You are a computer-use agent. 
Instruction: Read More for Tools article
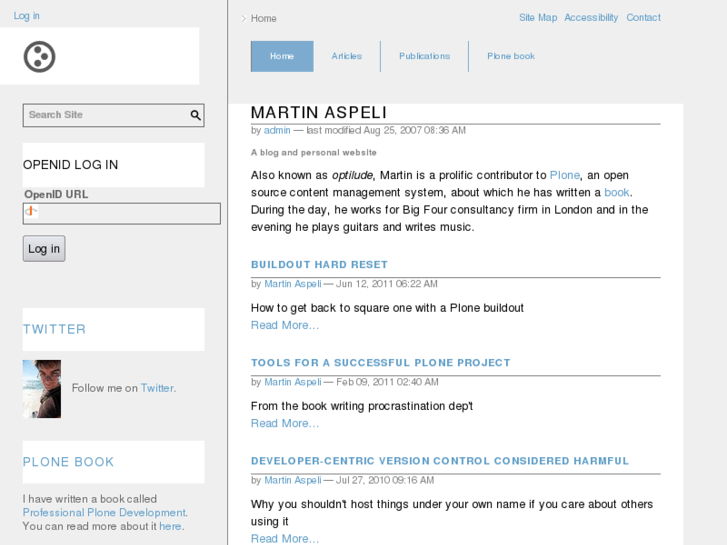tap(285, 423)
